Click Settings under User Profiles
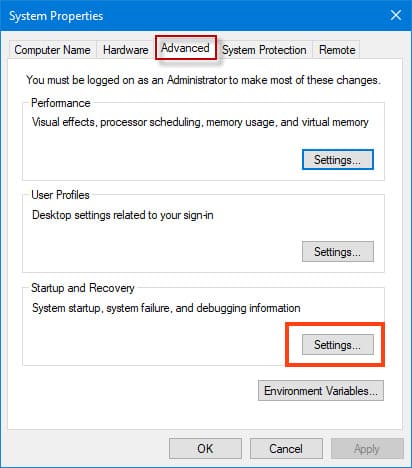Screen dimensions: 412x468 click(338, 252)
